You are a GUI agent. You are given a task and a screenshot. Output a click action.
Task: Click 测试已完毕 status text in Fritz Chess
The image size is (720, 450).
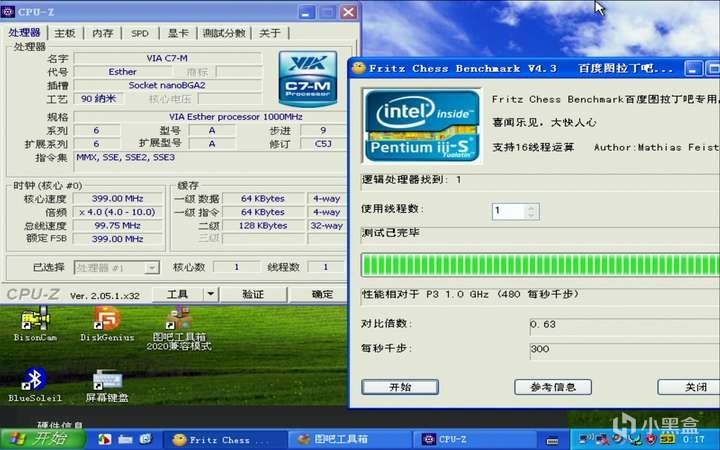[x=390, y=233]
